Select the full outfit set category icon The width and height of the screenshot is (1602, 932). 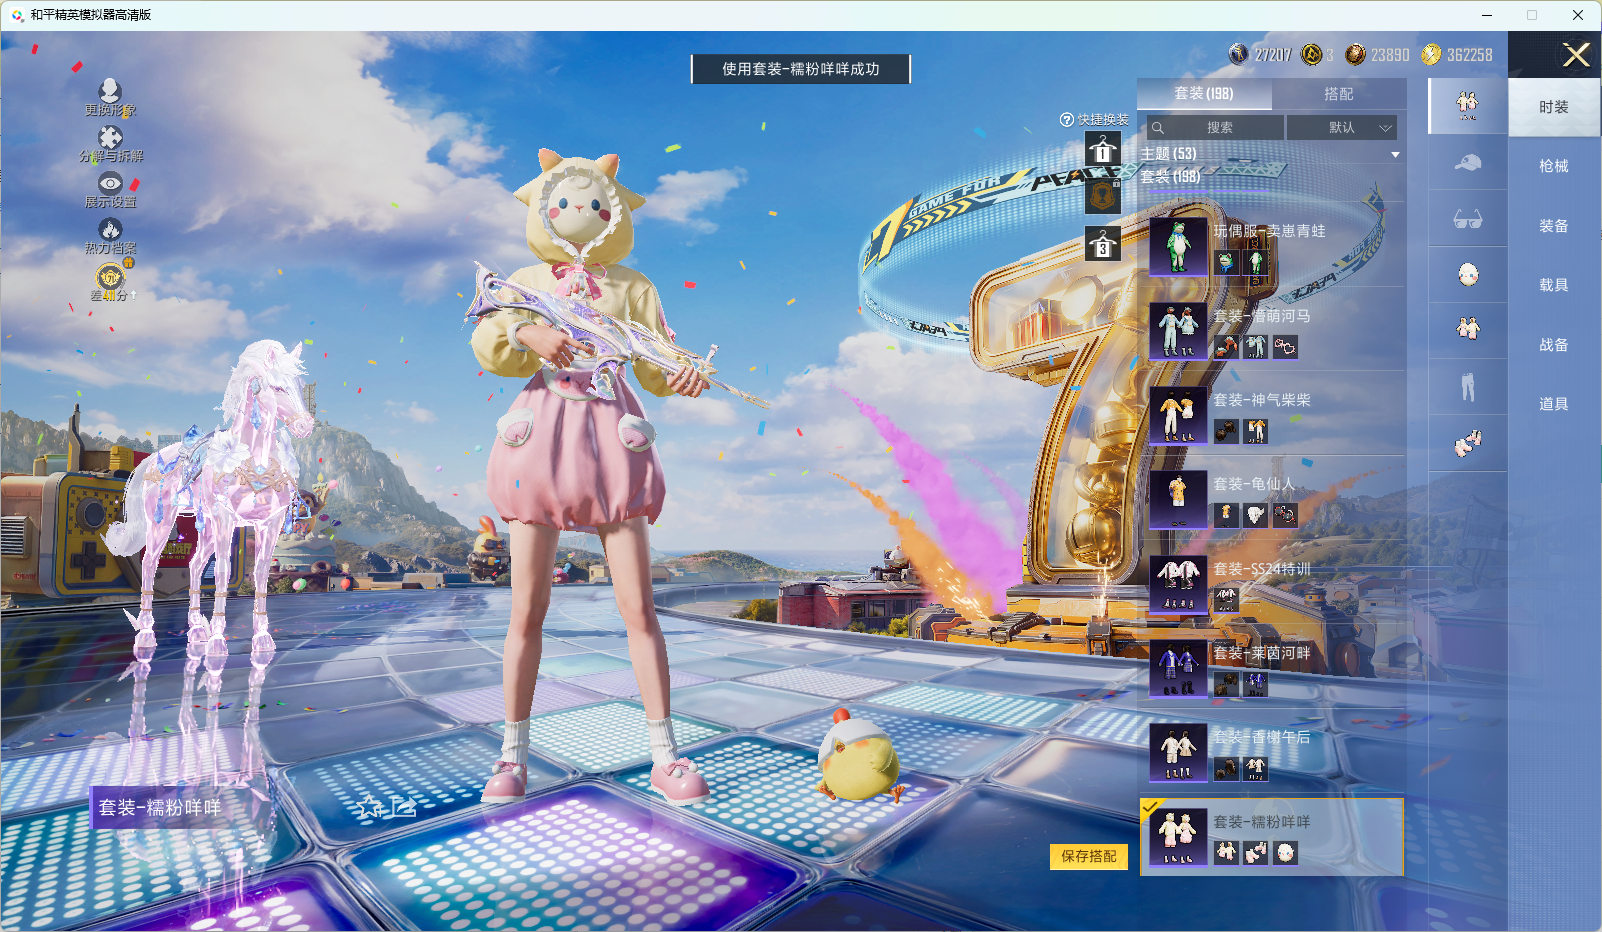click(1467, 105)
